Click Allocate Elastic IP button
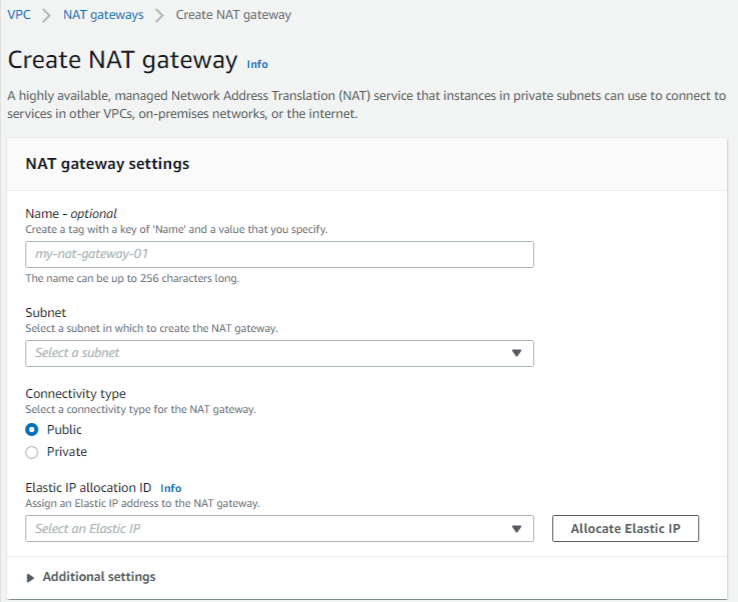 pyautogui.click(x=626, y=529)
